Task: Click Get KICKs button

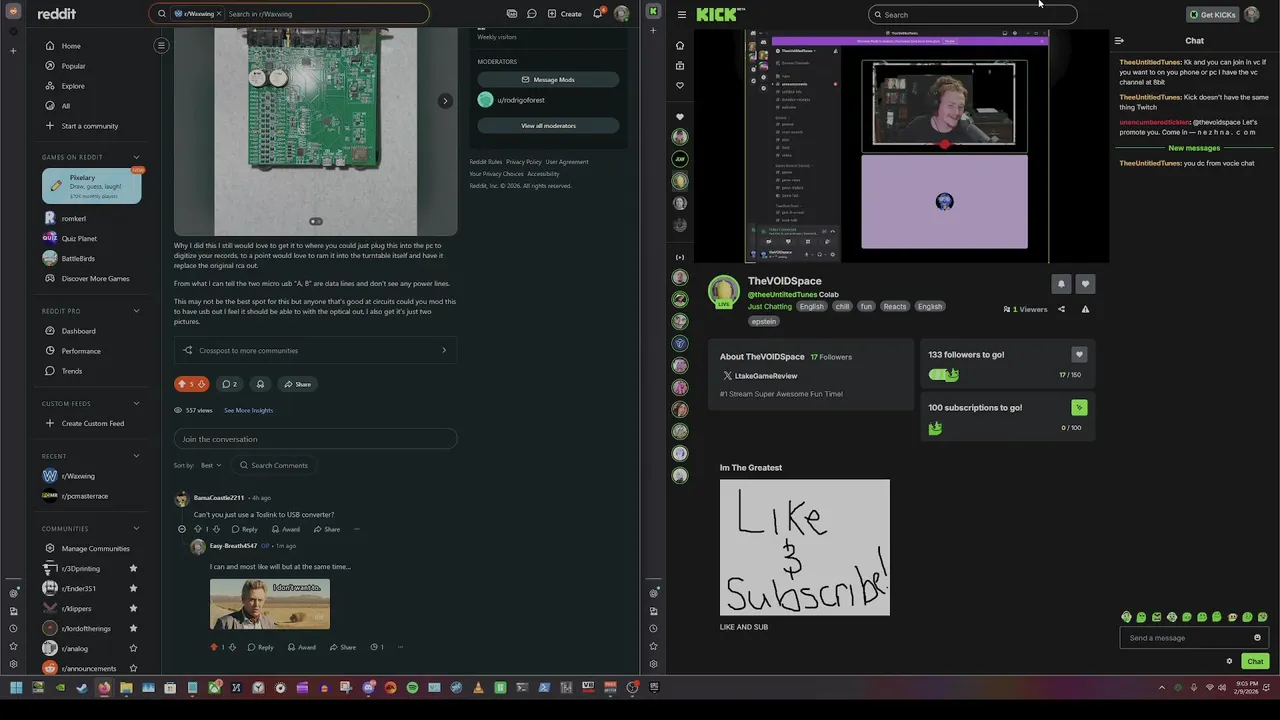Action: click(x=1211, y=14)
